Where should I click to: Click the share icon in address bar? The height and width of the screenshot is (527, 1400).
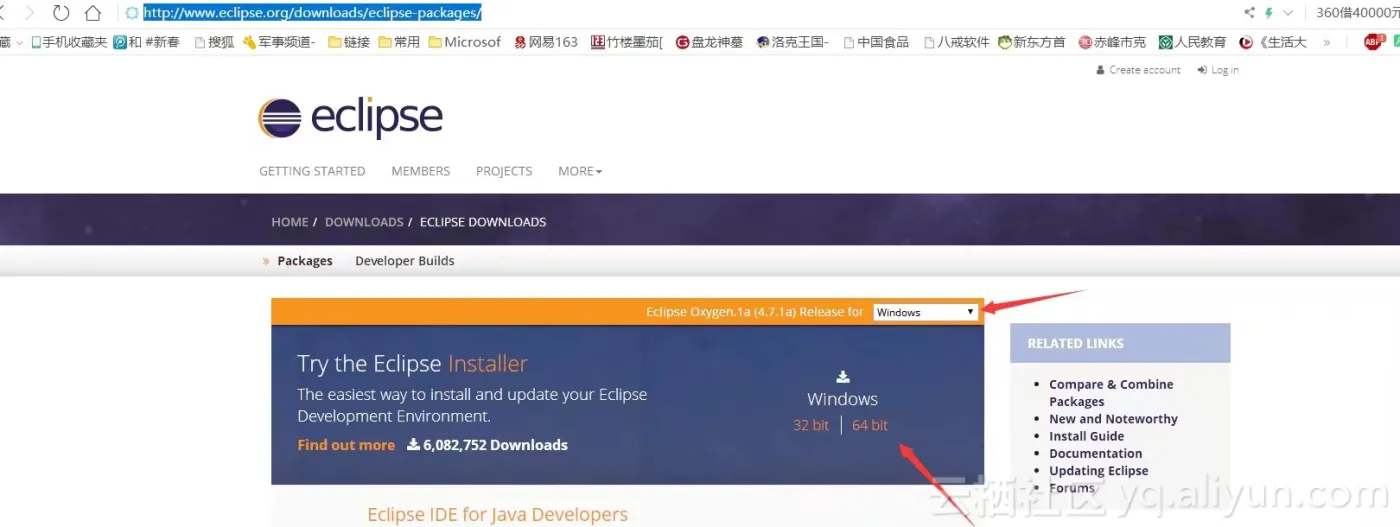1249,13
